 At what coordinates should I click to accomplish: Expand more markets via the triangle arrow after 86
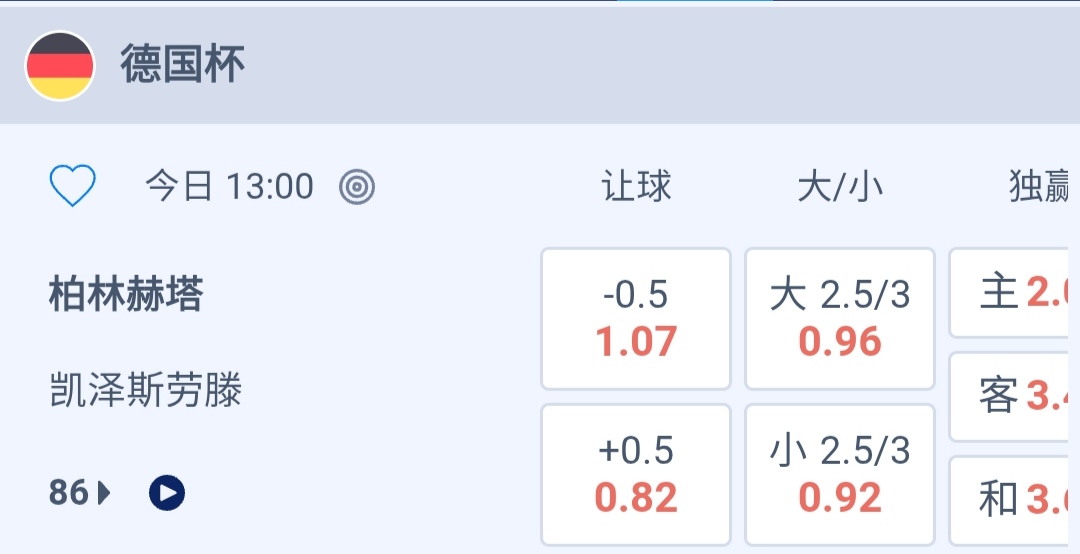(x=104, y=492)
